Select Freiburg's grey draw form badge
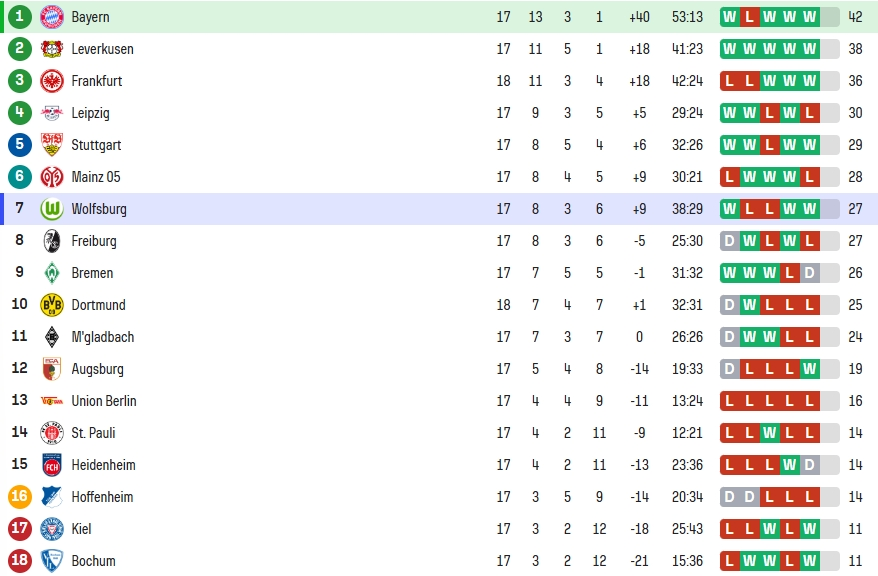This screenshot has width=878, height=576. point(729,241)
